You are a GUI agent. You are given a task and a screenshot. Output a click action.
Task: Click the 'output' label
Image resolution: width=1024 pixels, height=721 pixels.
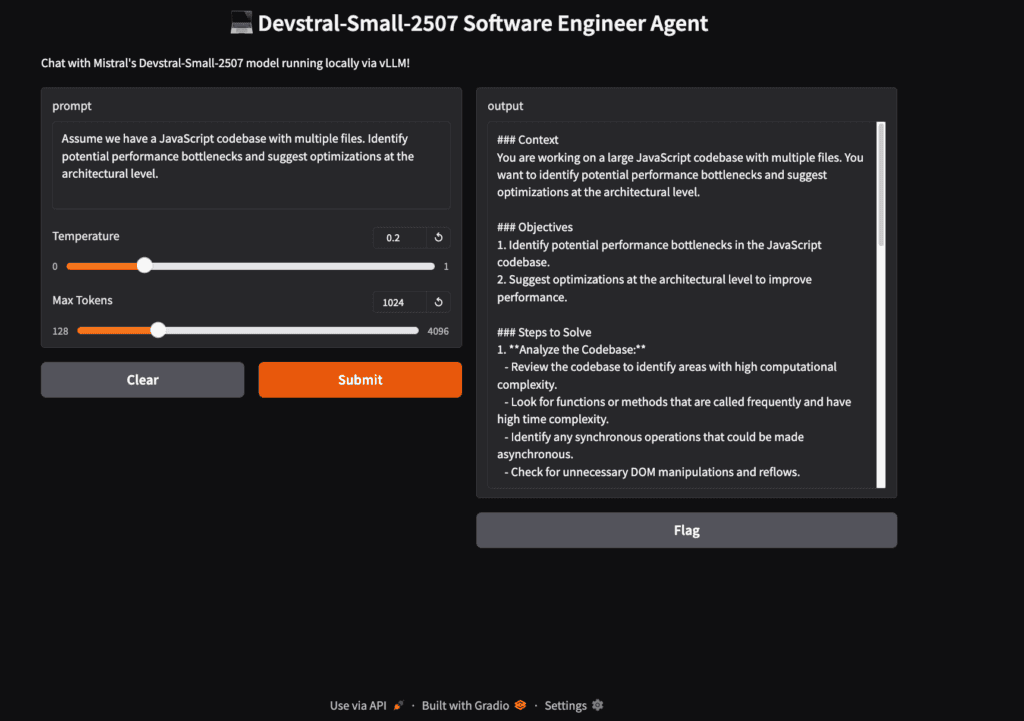505,106
